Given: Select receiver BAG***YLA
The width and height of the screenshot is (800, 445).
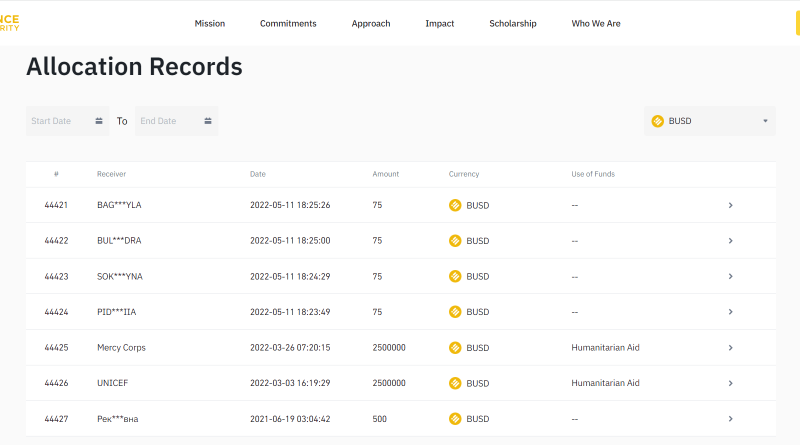Looking at the screenshot, I should coord(119,205).
